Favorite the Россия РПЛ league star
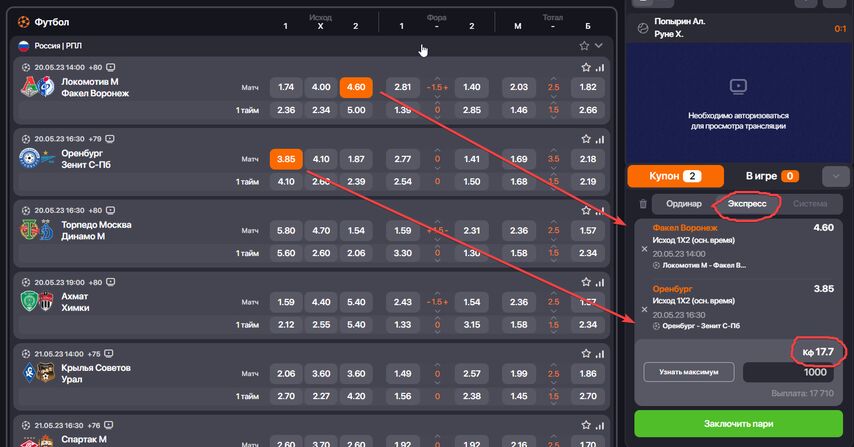854x447 pixels. (x=584, y=46)
